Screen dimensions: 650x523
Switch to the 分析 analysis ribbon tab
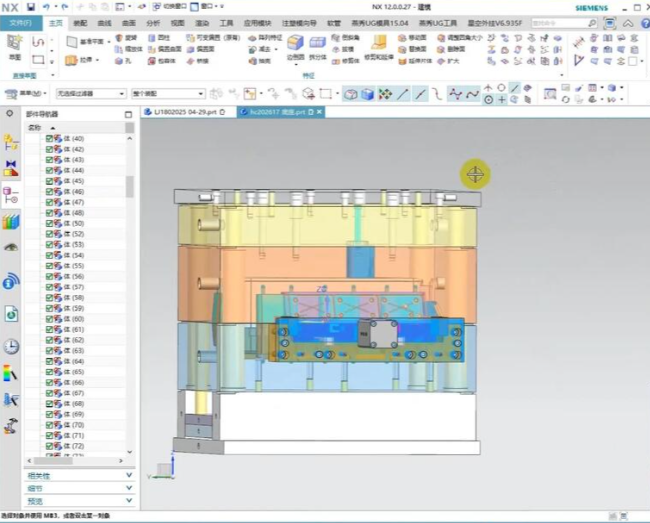pyautogui.click(x=153, y=23)
